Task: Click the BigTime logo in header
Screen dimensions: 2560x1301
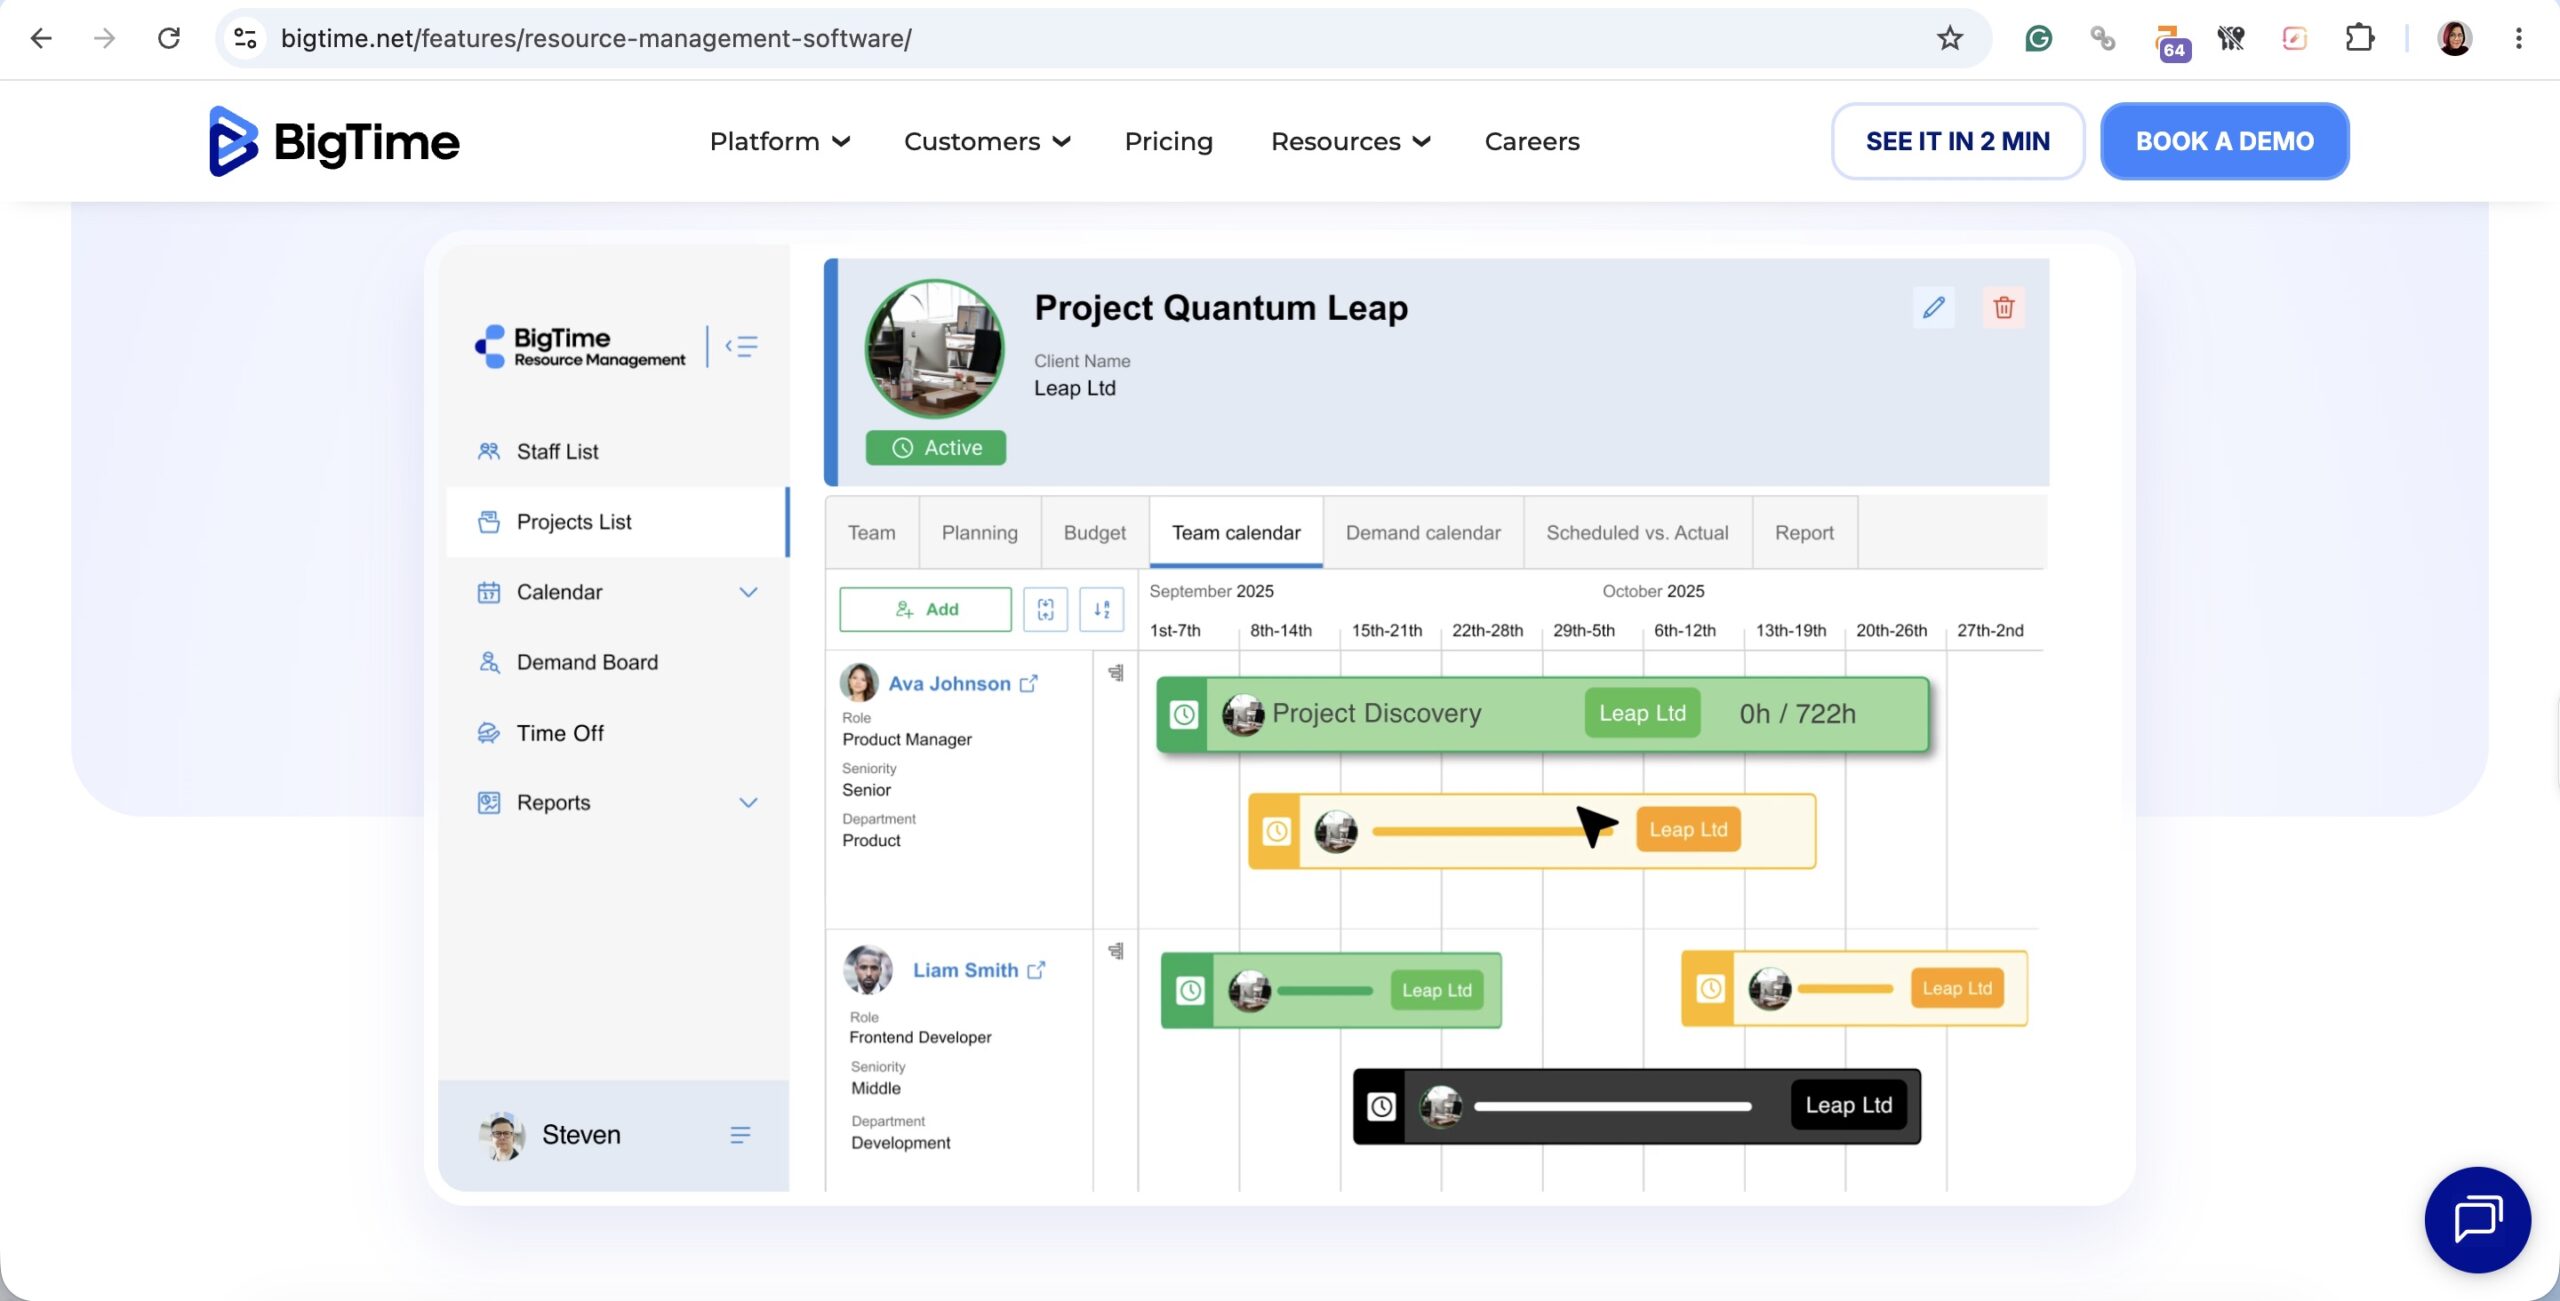Action: tap(334, 141)
